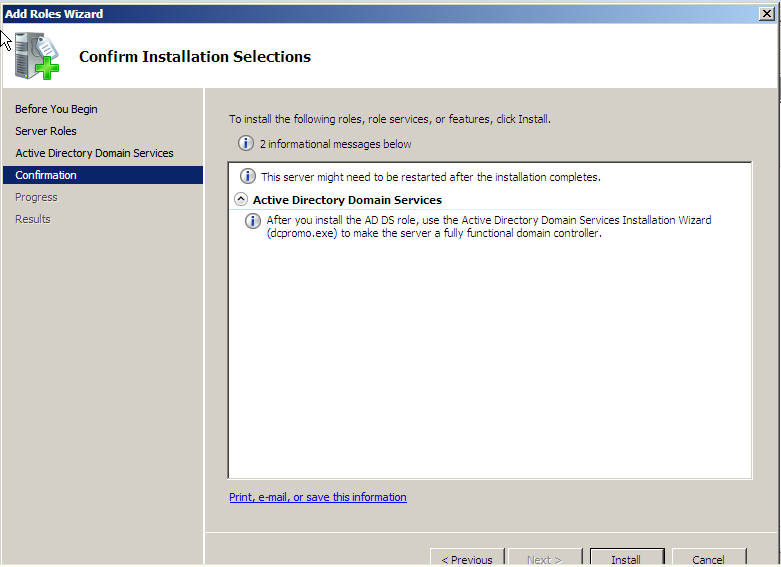
Task: Click the Install button
Action: (x=627, y=558)
